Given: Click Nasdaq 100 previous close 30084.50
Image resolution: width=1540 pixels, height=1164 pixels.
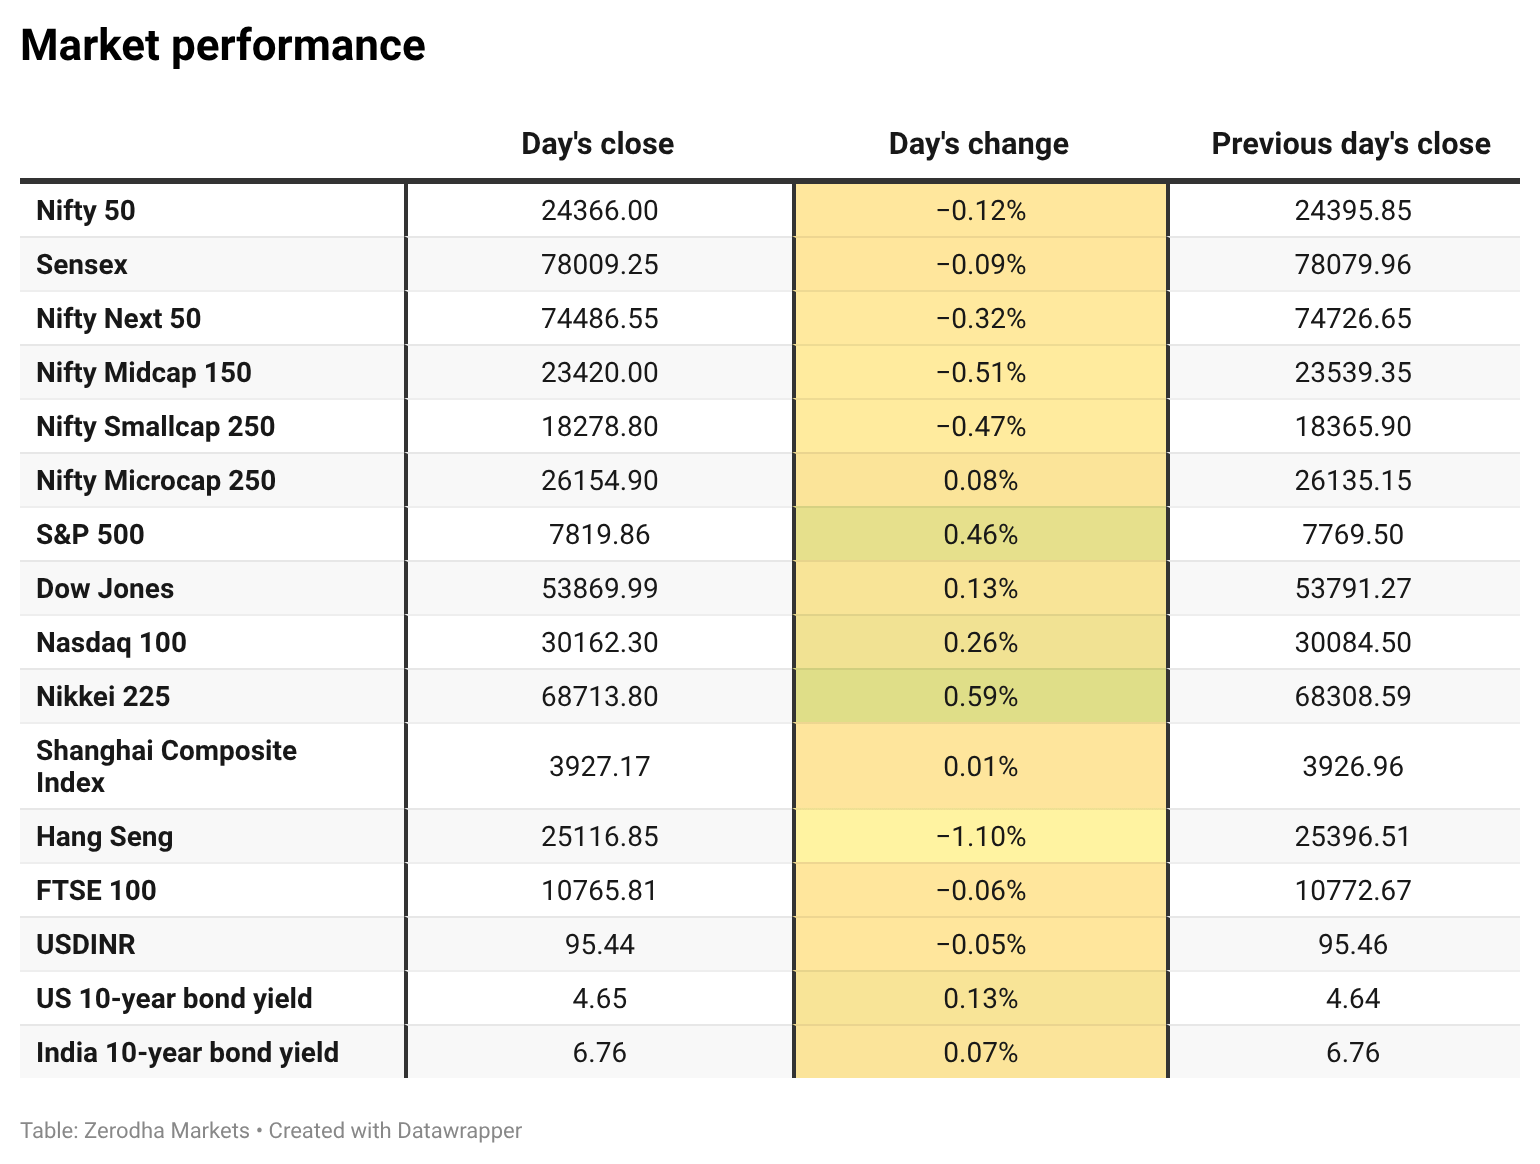Looking at the screenshot, I should 1353,642.
